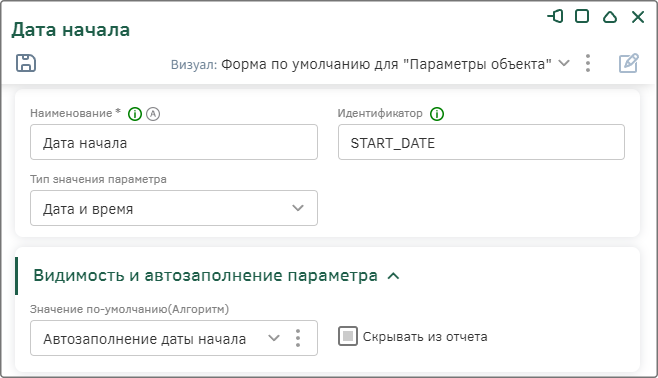This screenshot has height=378, width=658.
Task: Open the Тип значения параметра dropdown
Action: pyautogui.click(x=174, y=208)
